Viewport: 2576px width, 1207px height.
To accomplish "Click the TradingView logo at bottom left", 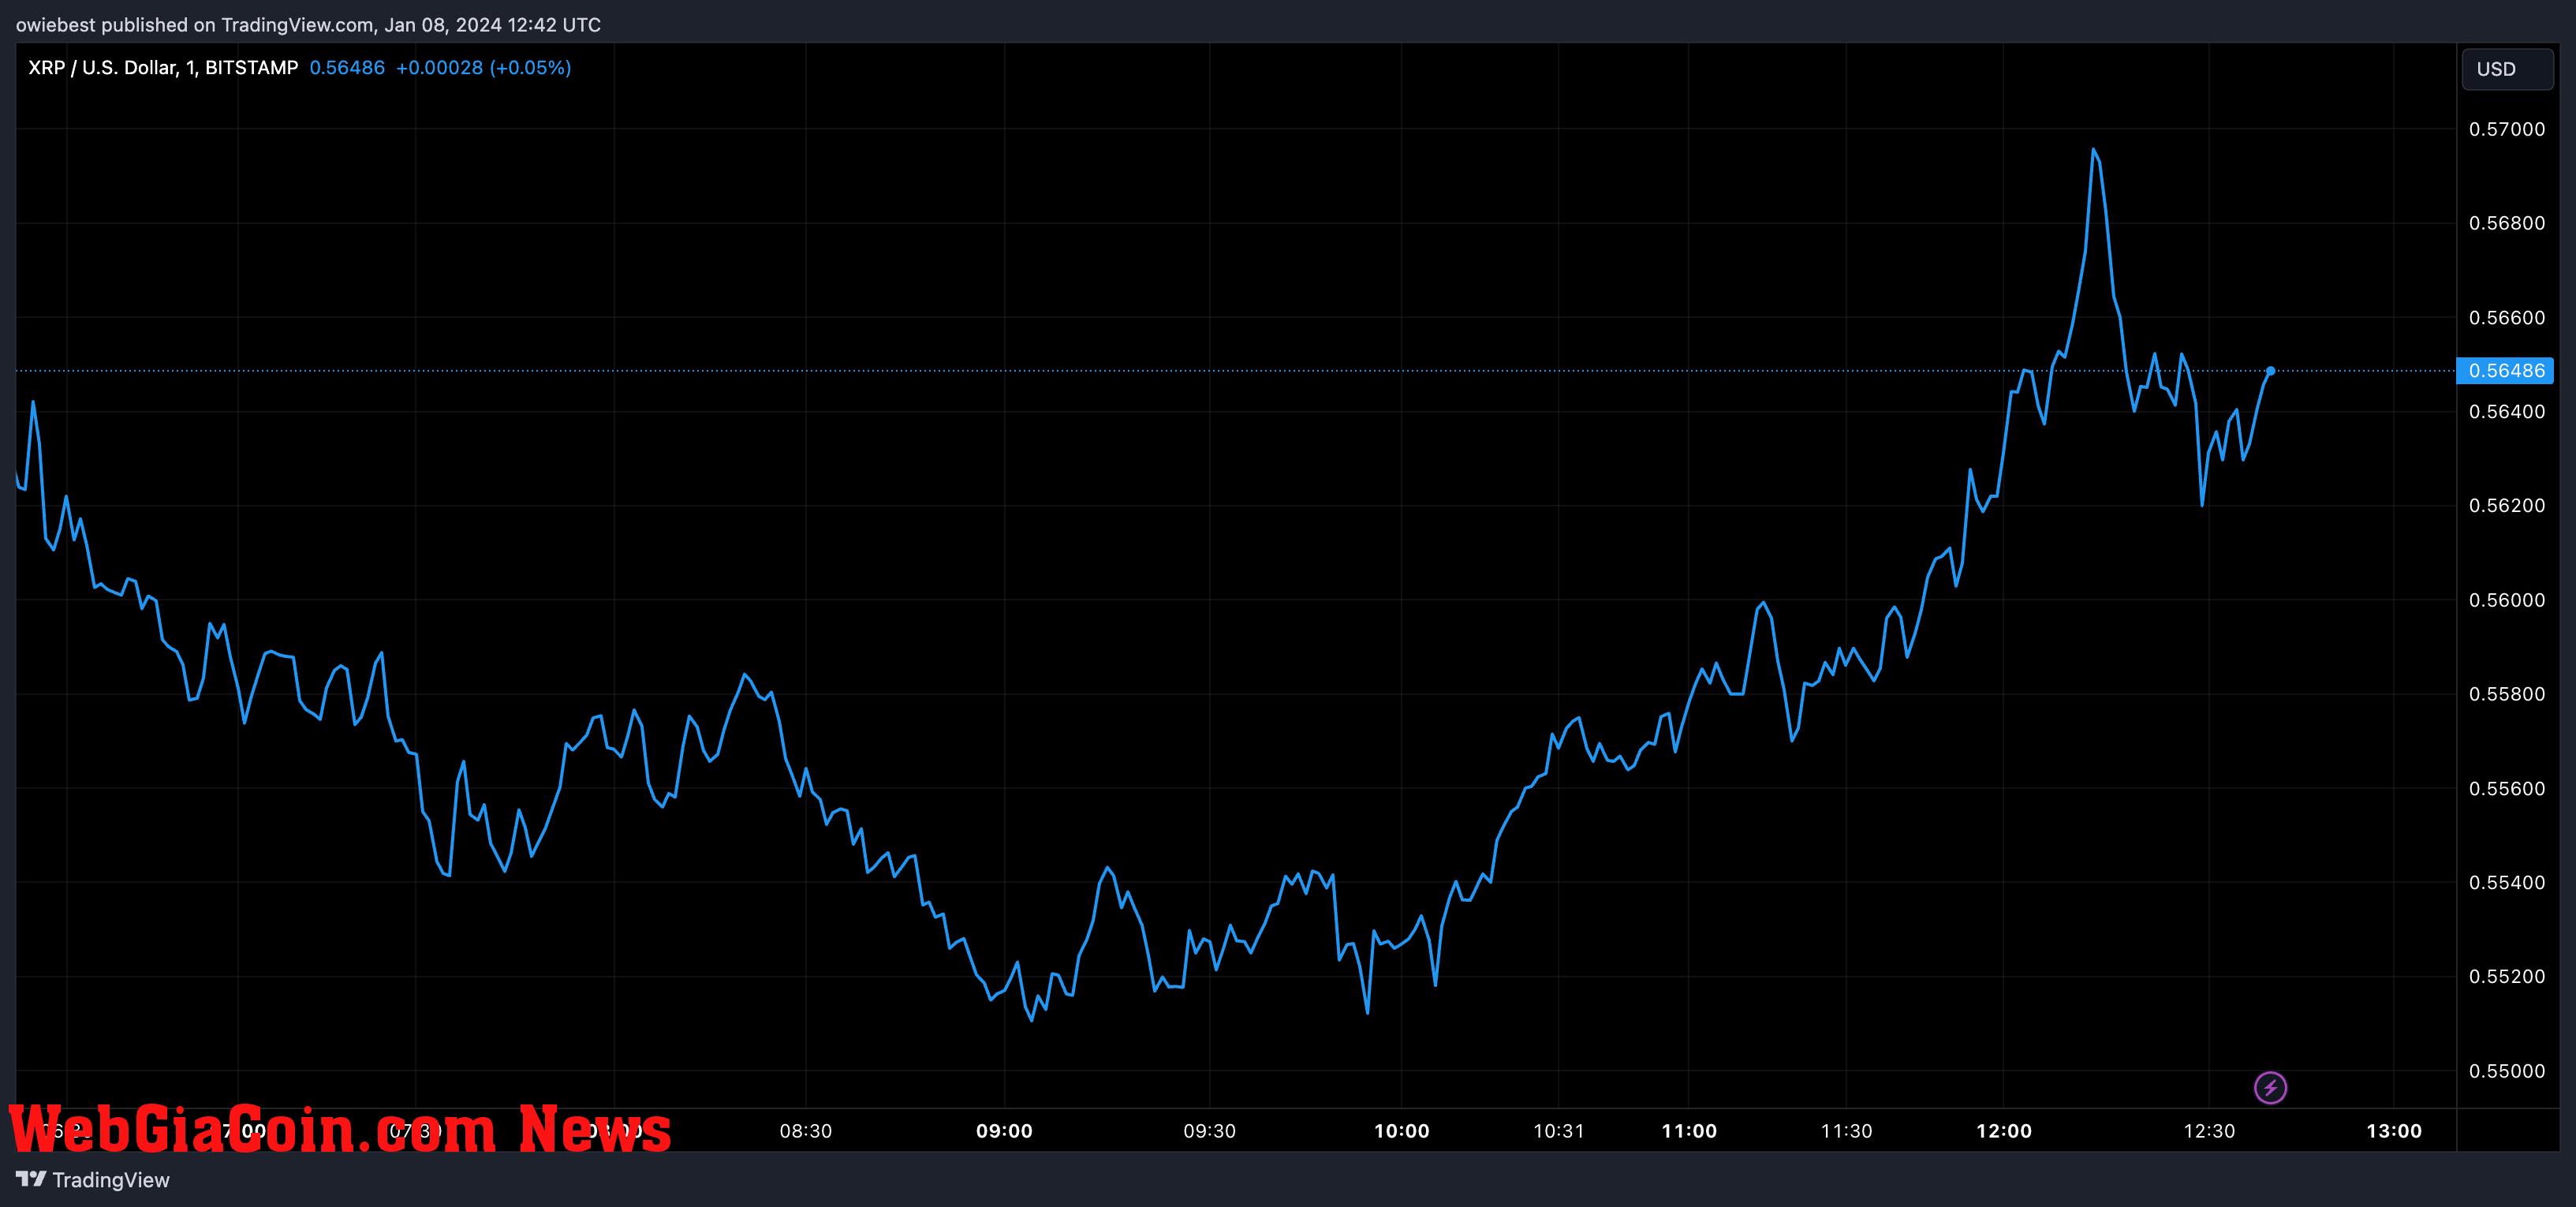I will [93, 1180].
